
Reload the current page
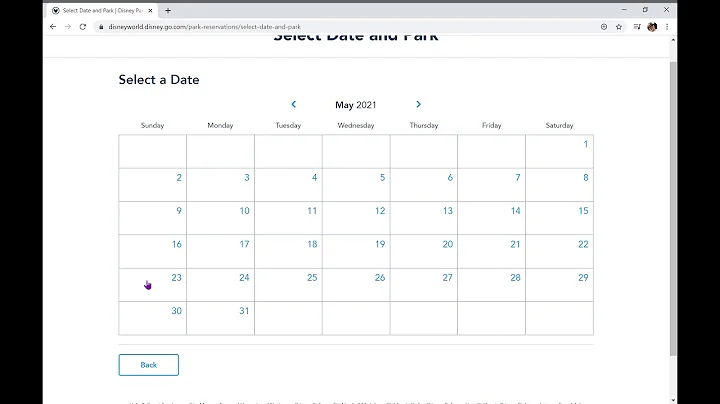(x=83, y=27)
